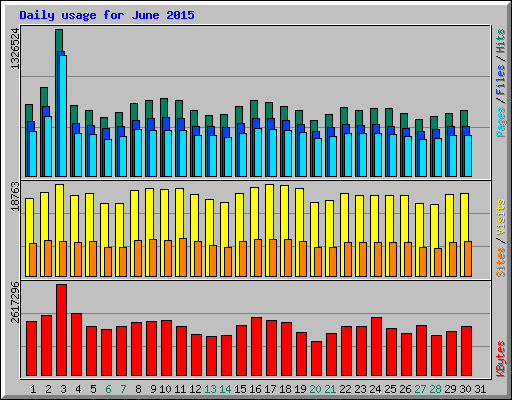
Task: Click the green Hits bar for day 2
Action: coord(43,97)
